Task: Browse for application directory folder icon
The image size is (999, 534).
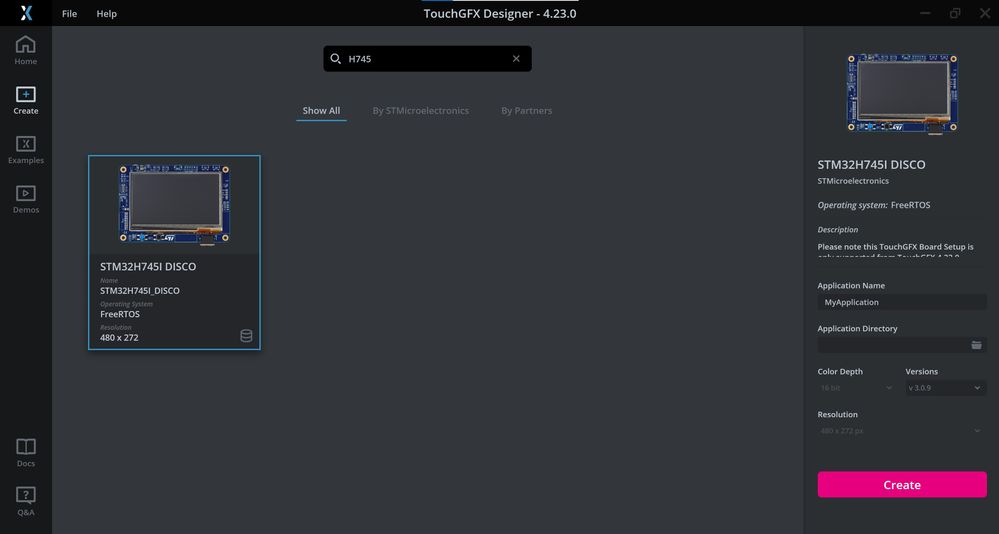Action: [976, 345]
